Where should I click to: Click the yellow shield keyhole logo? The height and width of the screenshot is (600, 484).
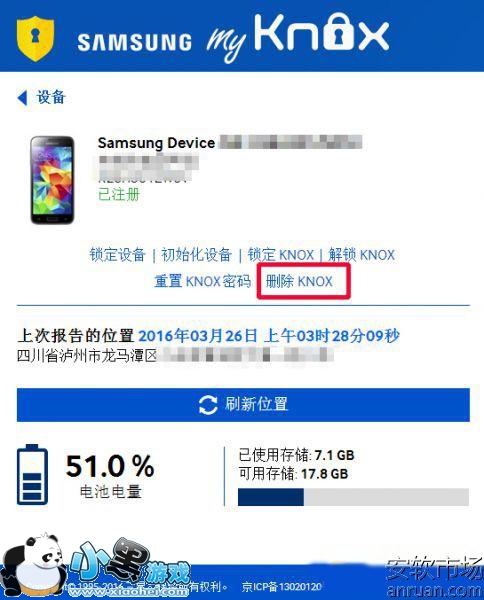pos(35,38)
